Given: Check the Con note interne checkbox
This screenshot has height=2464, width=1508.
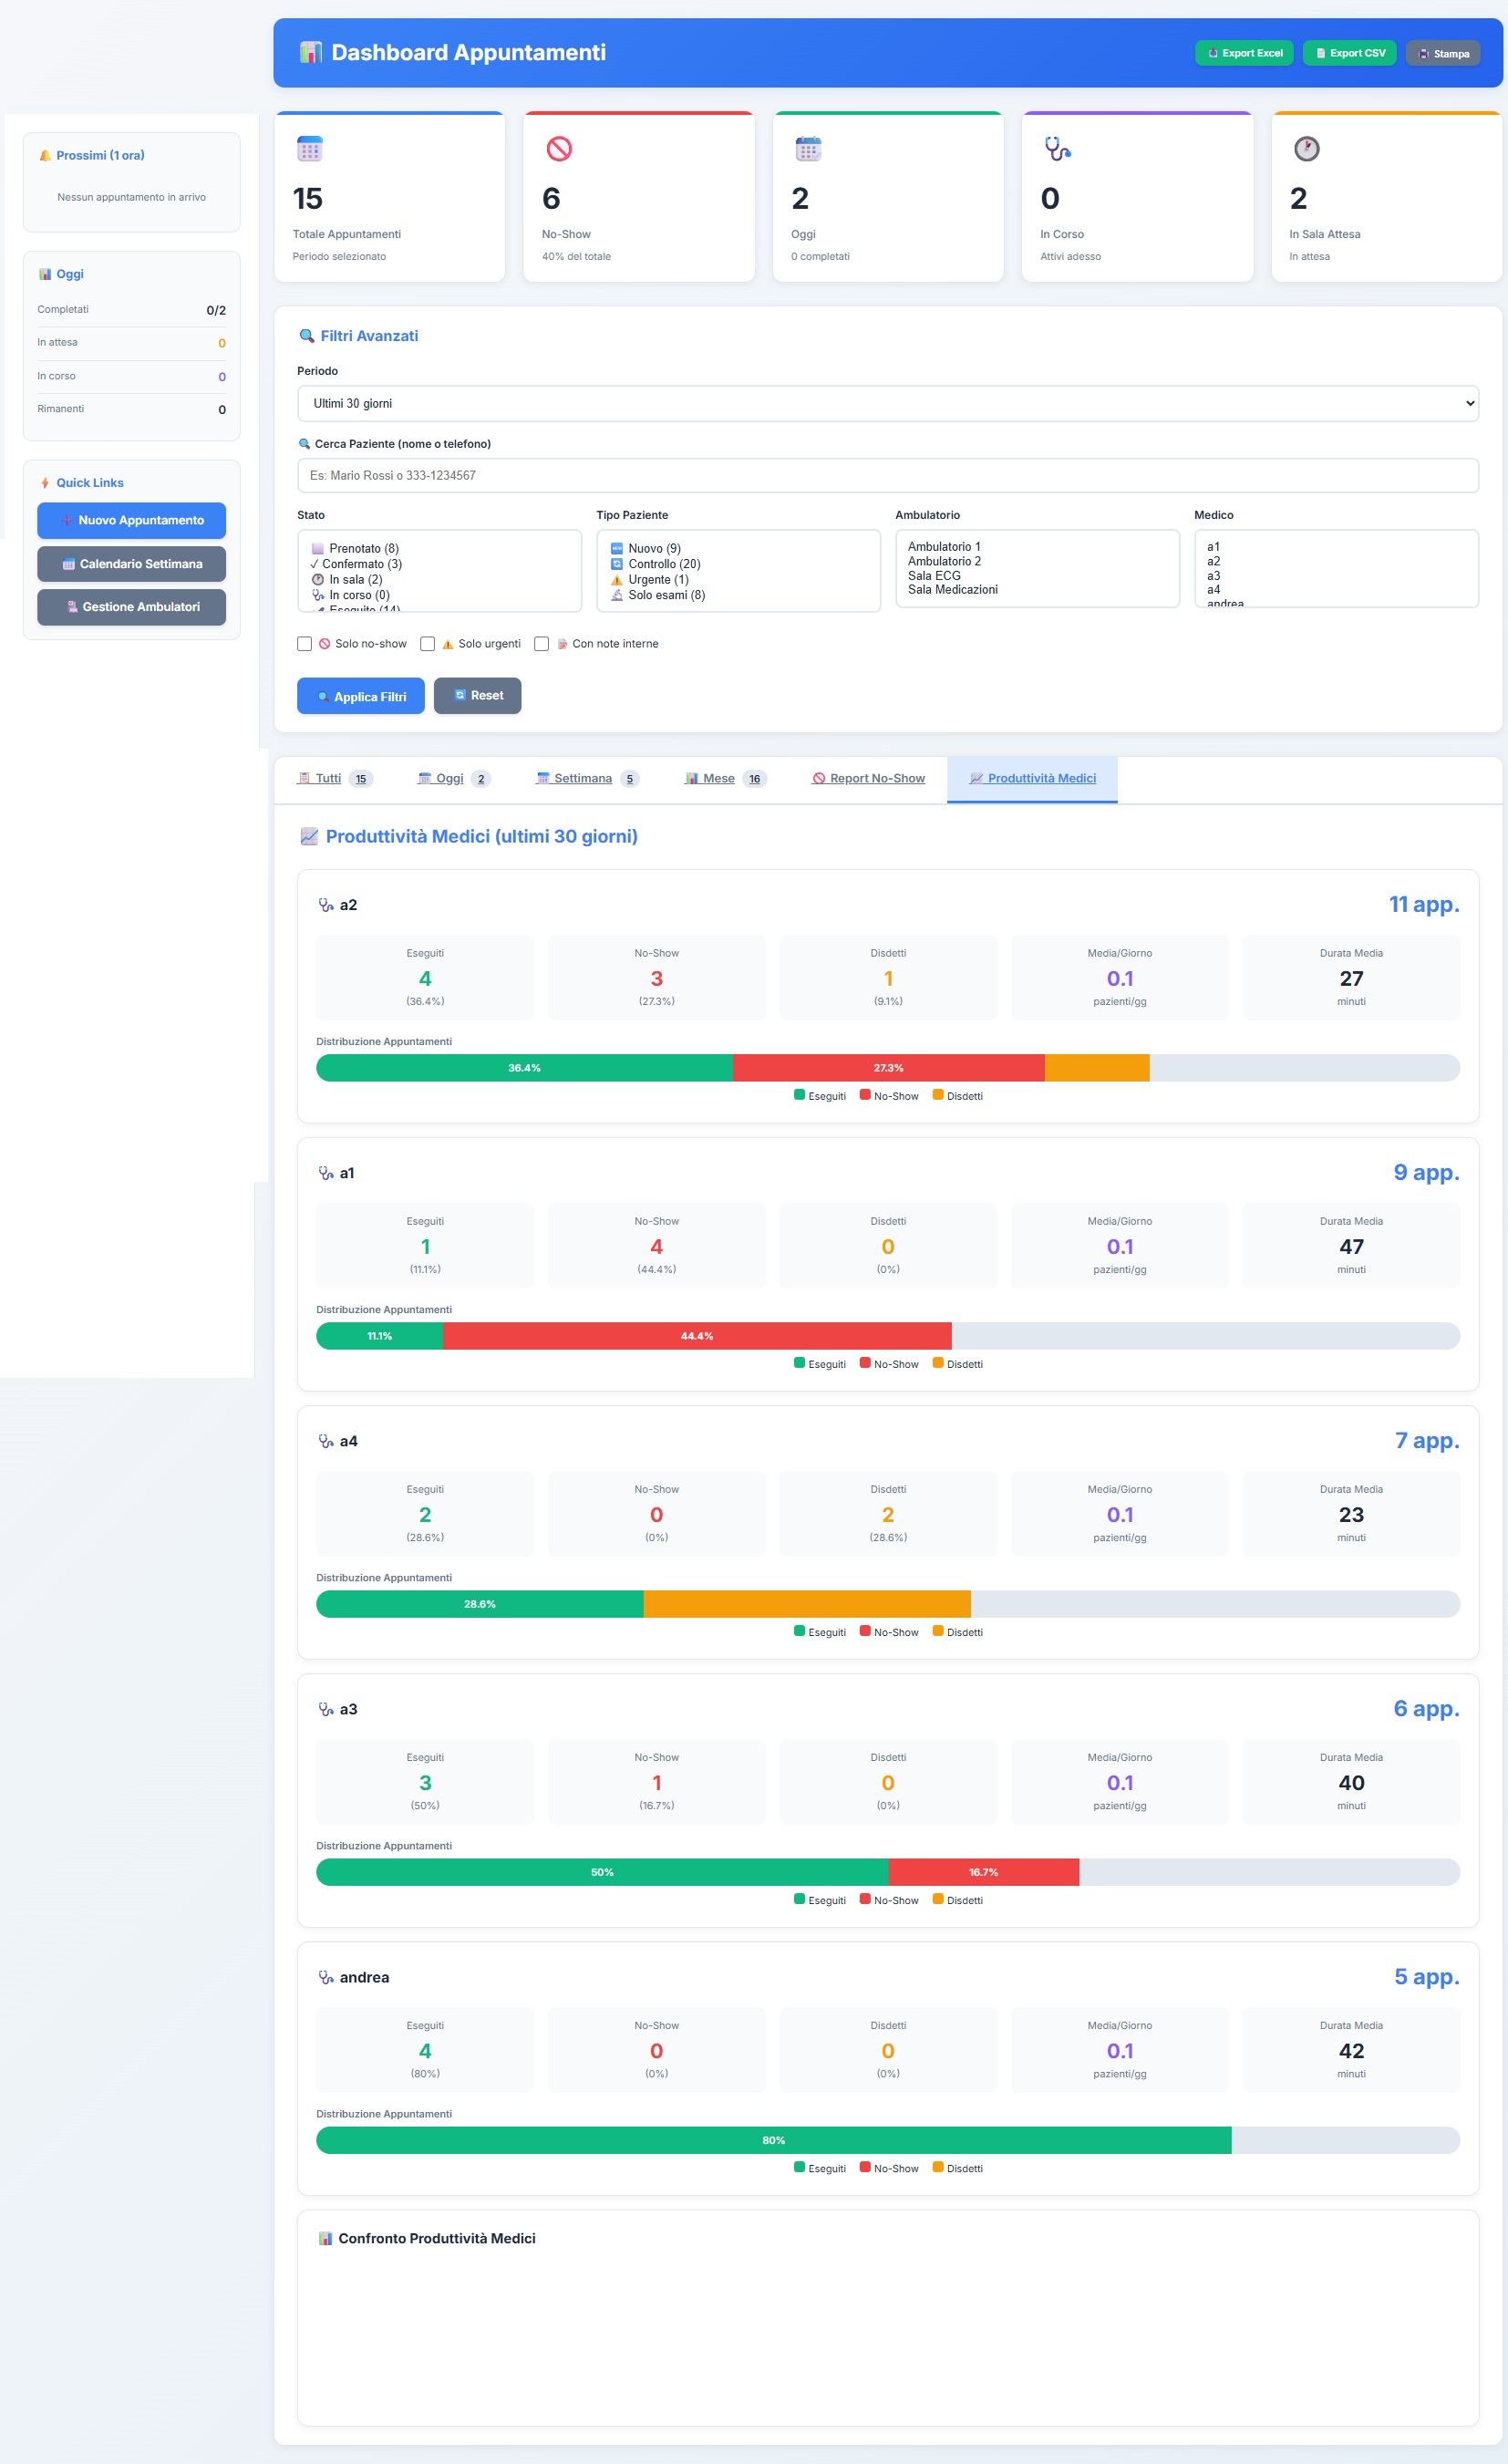Looking at the screenshot, I should (x=542, y=644).
